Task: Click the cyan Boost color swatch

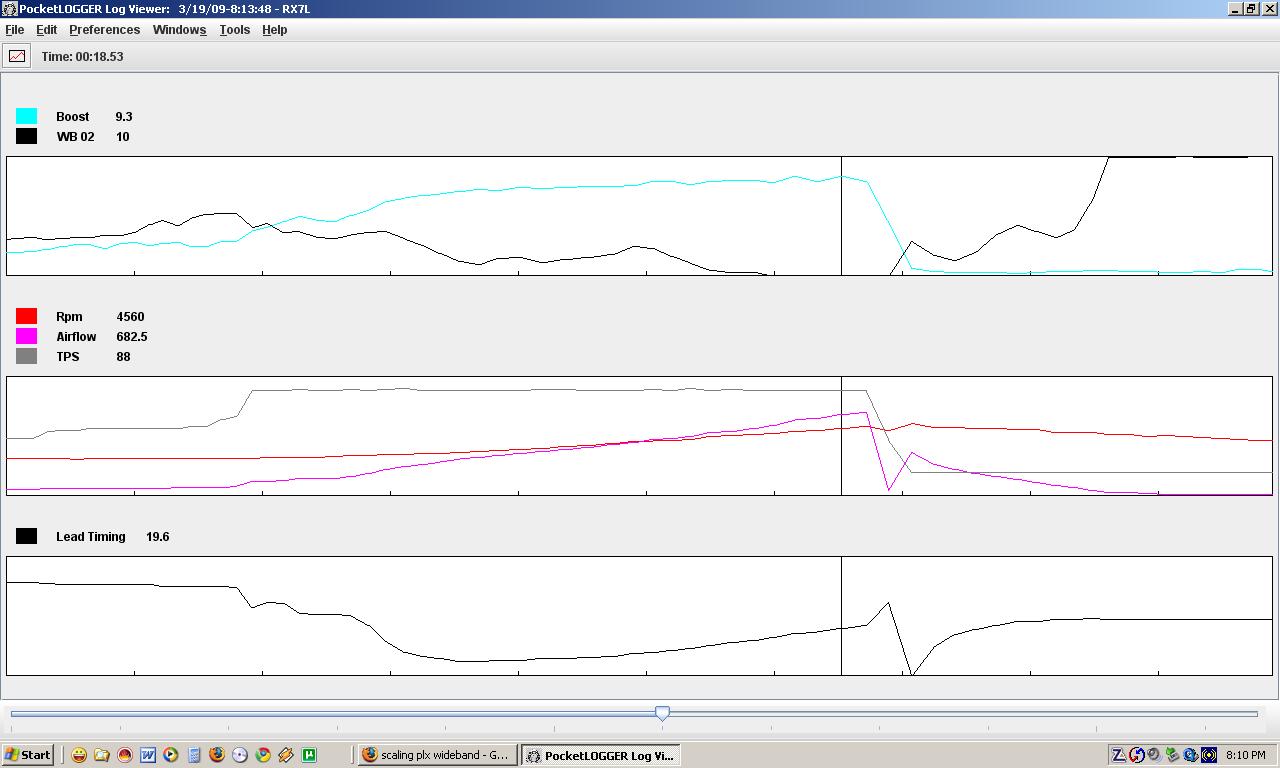Action: (27, 116)
